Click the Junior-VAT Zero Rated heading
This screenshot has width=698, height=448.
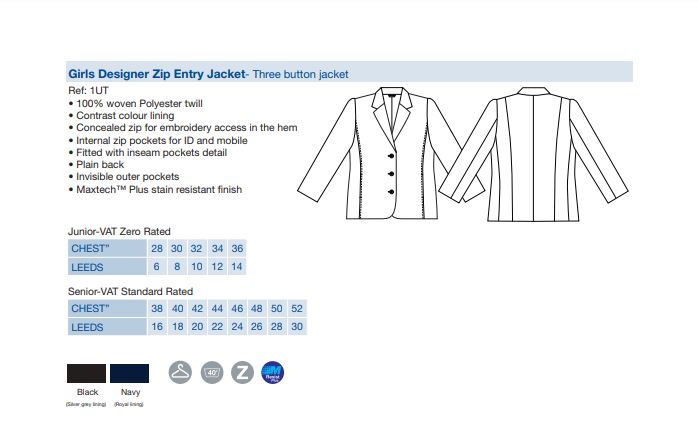(x=119, y=232)
